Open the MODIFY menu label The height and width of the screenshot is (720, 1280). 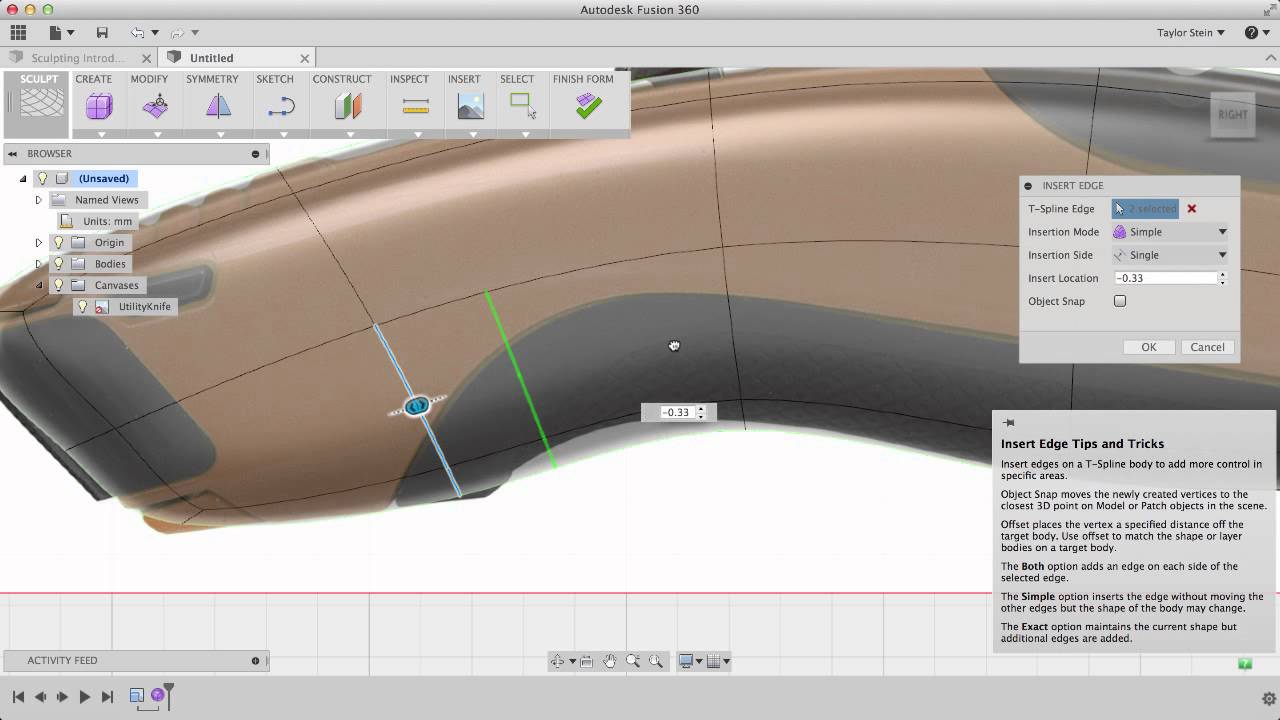149,79
